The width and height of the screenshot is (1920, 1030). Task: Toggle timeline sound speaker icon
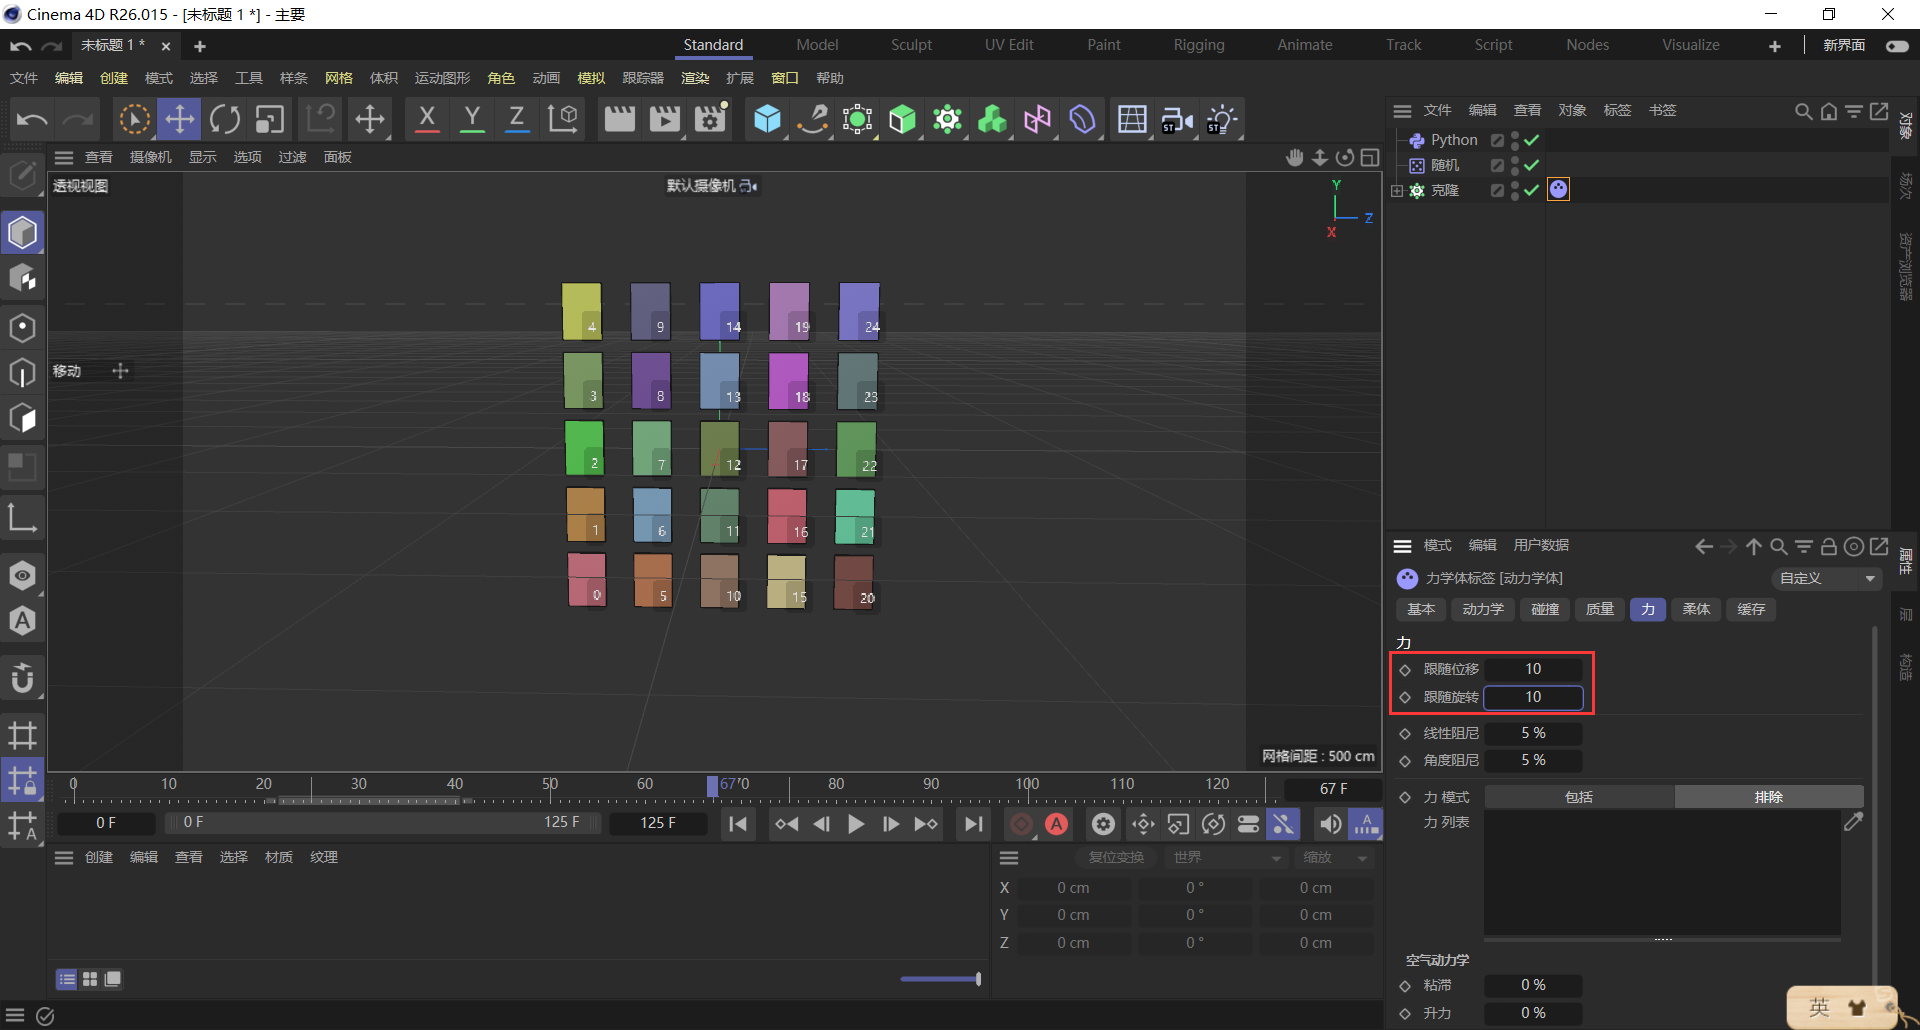[1330, 824]
